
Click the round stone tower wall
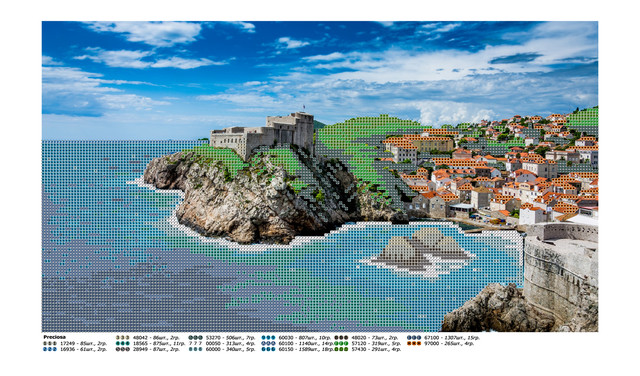pos(560,269)
